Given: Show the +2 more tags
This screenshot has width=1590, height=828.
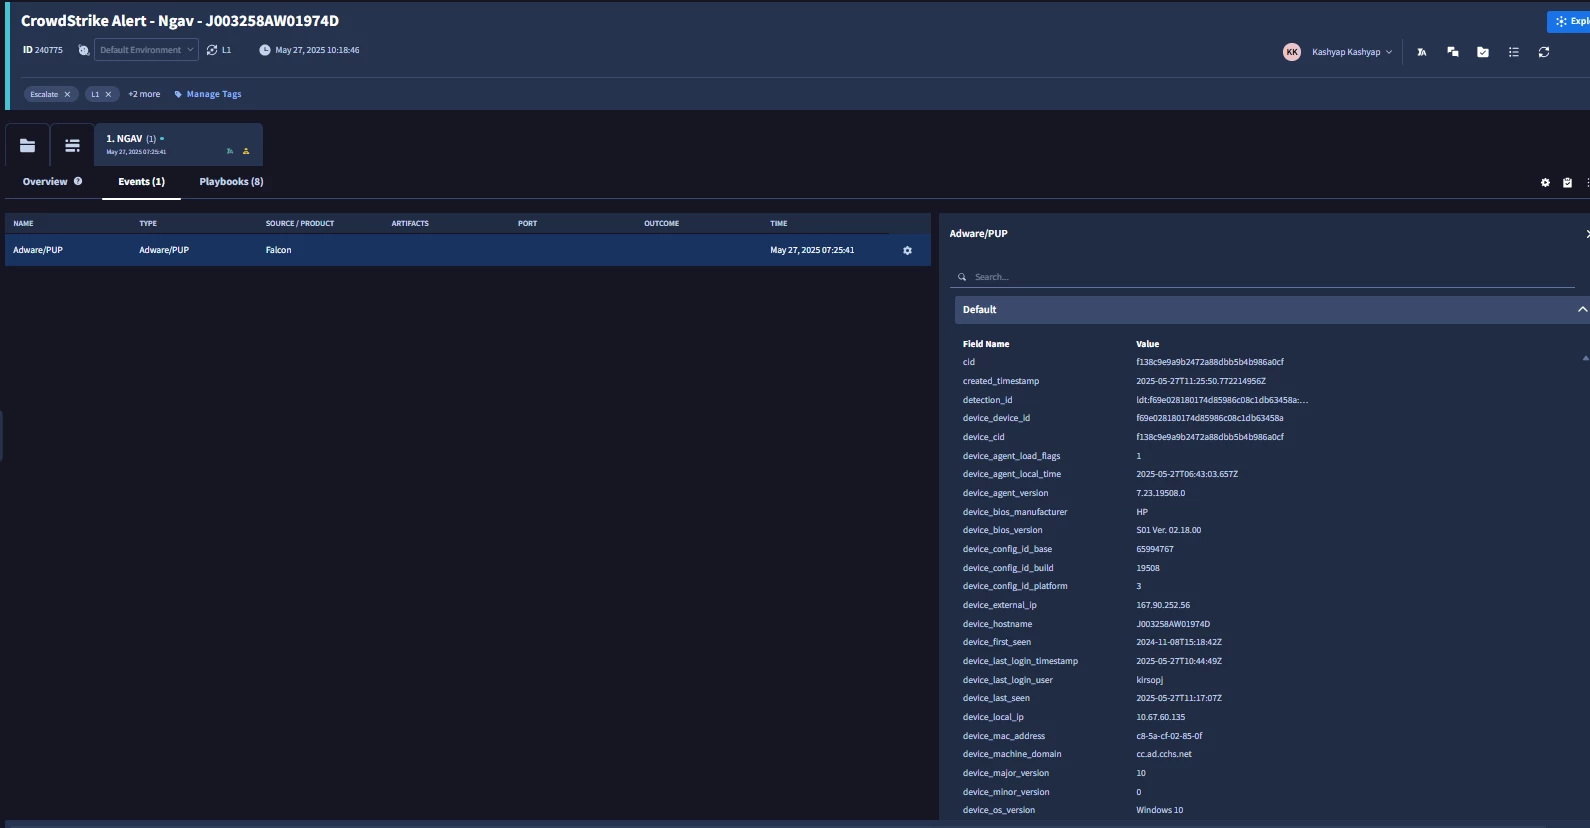Looking at the screenshot, I should (x=144, y=94).
